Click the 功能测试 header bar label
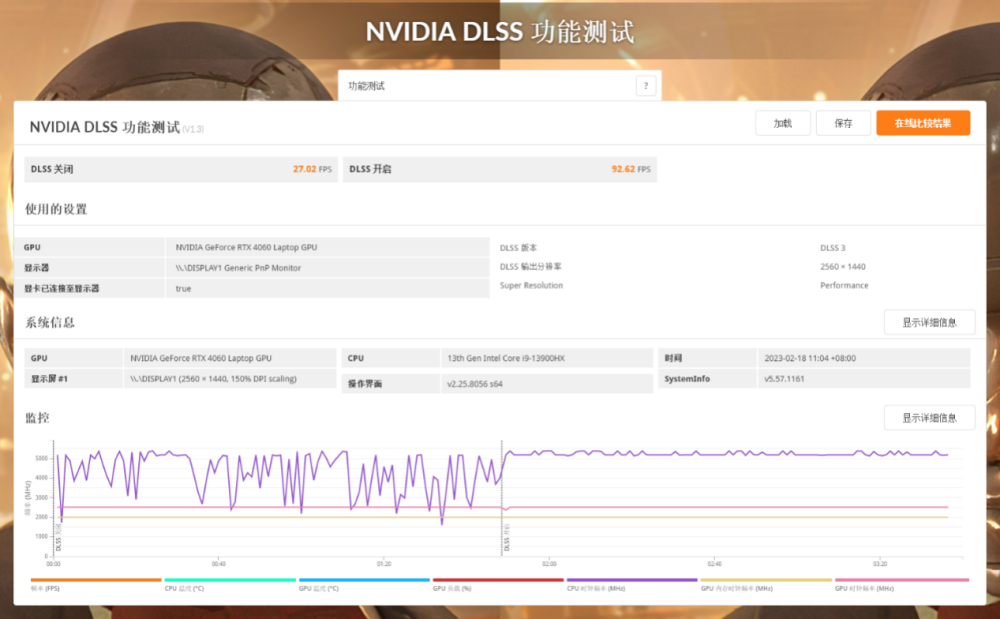Image resolution: width=1000 pixels, height=619 pixels. tap(367, 86)
